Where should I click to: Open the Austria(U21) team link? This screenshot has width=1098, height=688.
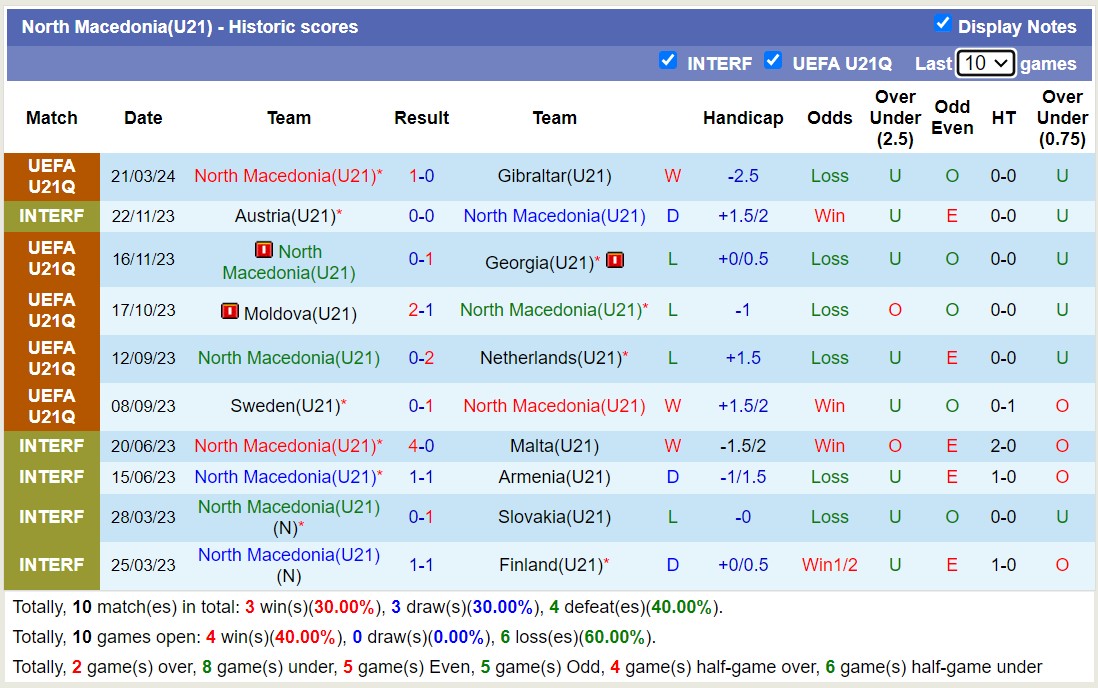coord(284,216)
